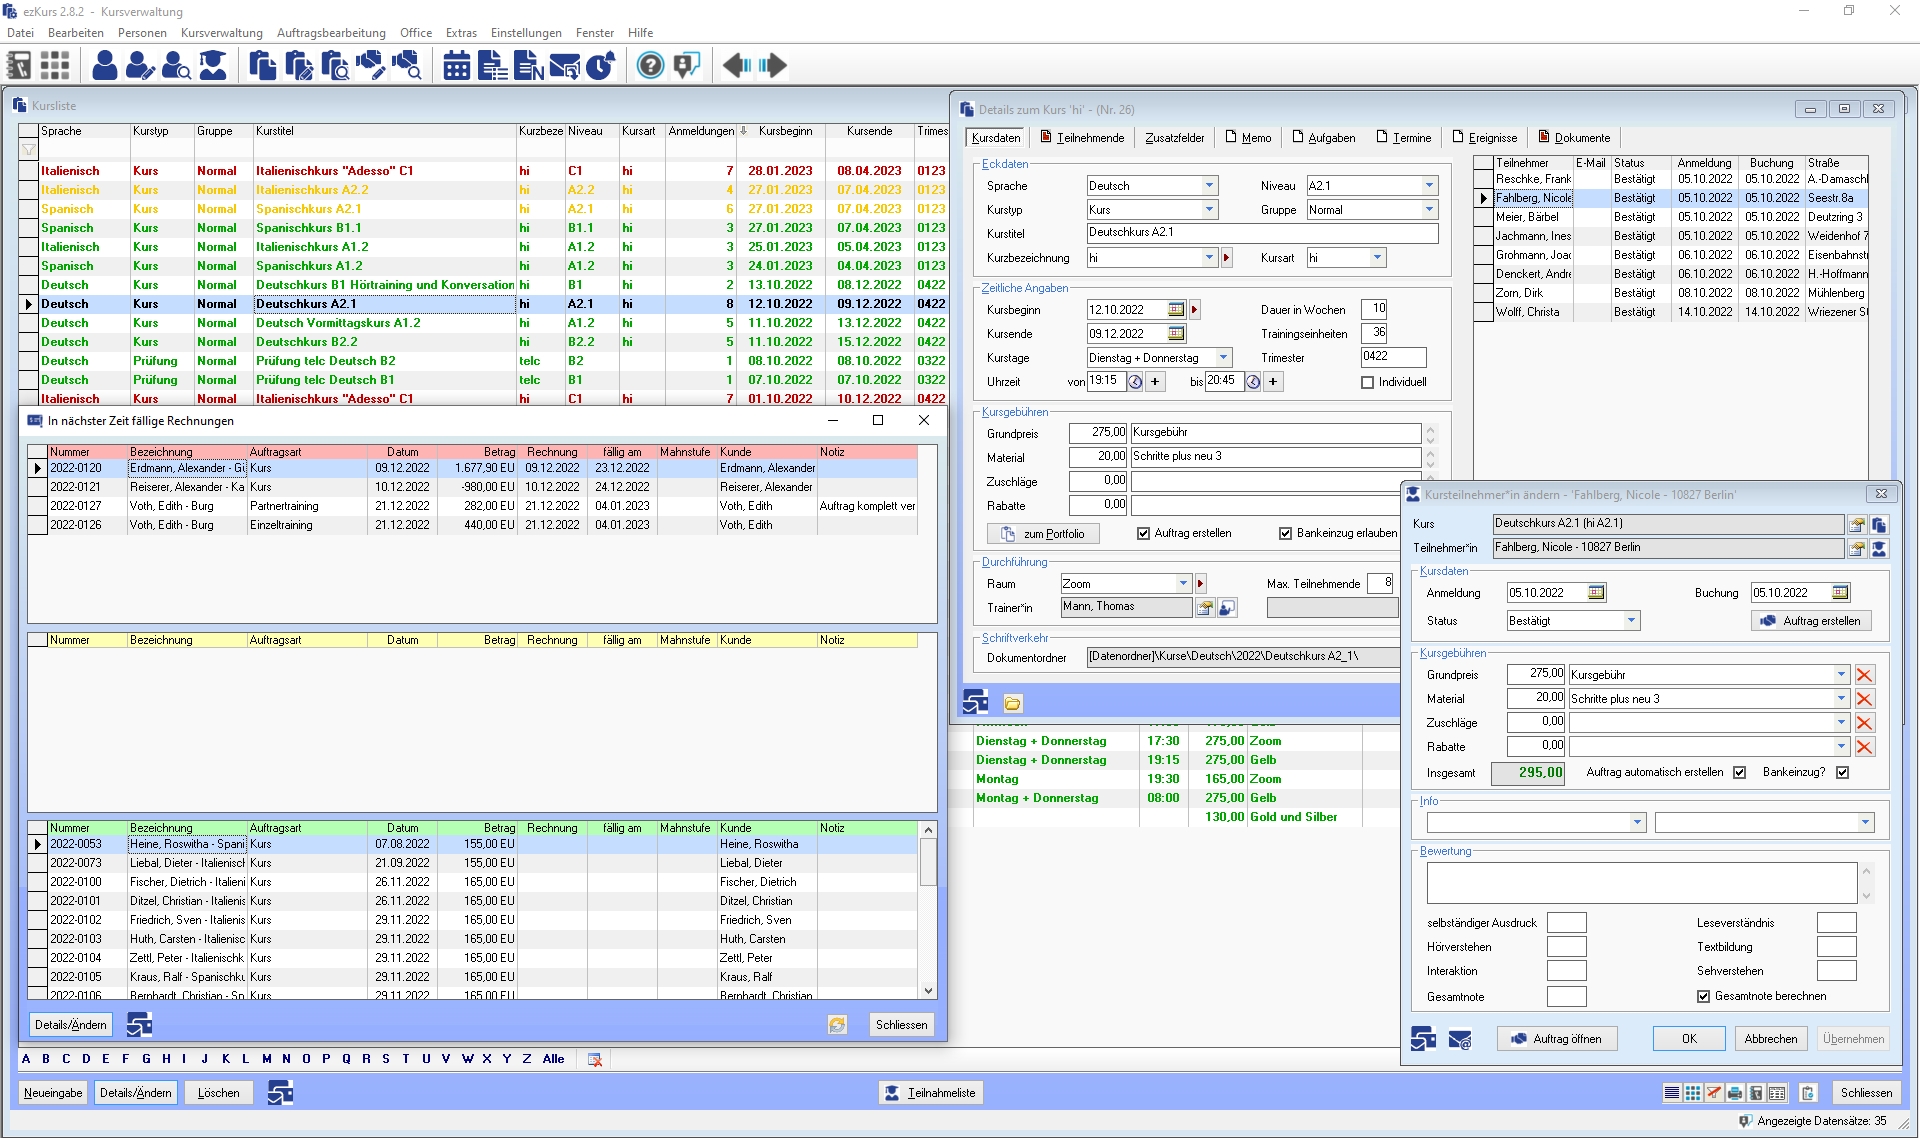Switch to the Teilnehmende tab
The width and height of the screenshot is (1920, 1138).
tap(1083, 138)
